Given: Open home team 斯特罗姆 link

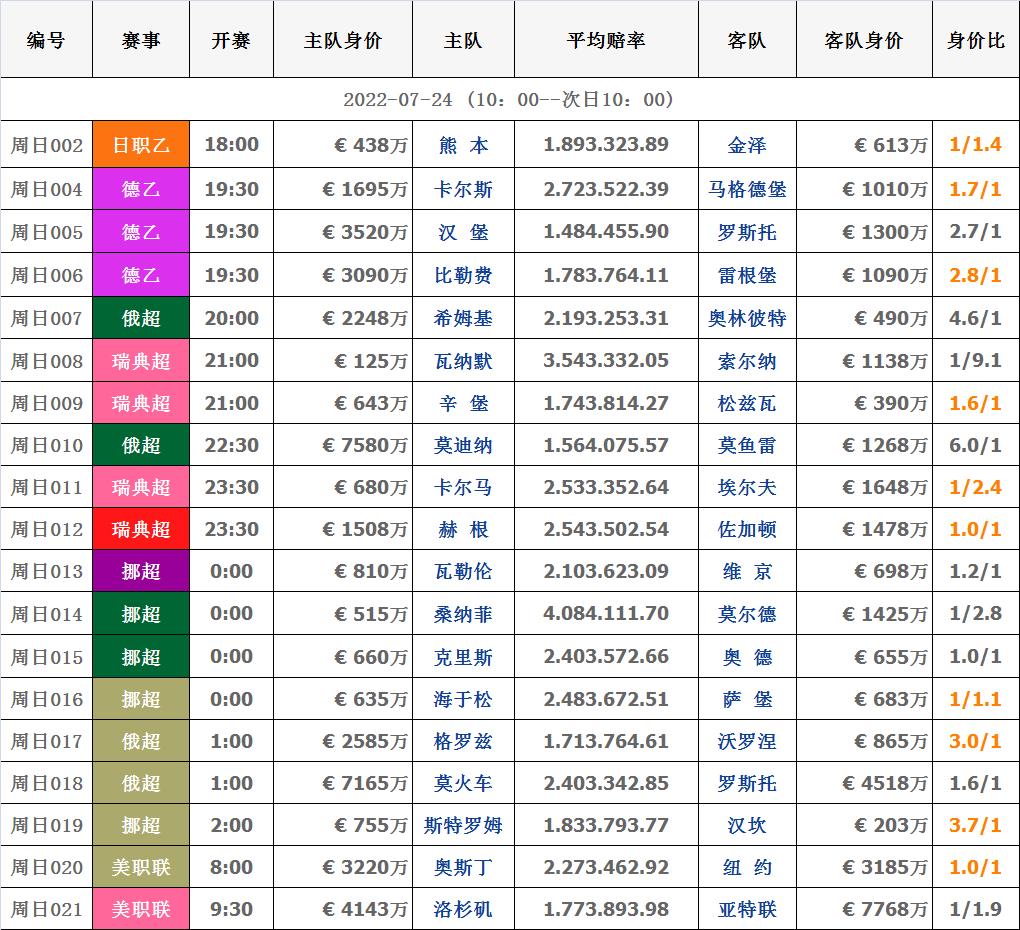Looking at the screenshot, I should coord(463,825).
